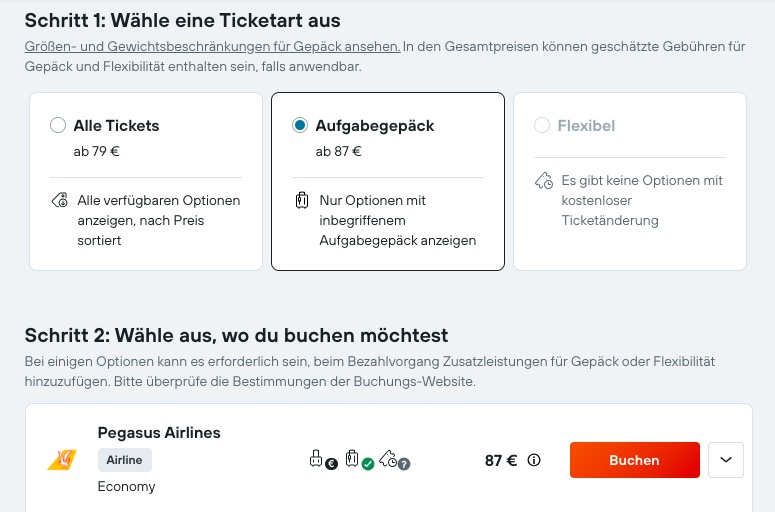The image size is (775, 512).
Task: Click the Economy cabin class label
Action: tap(127, 486)
